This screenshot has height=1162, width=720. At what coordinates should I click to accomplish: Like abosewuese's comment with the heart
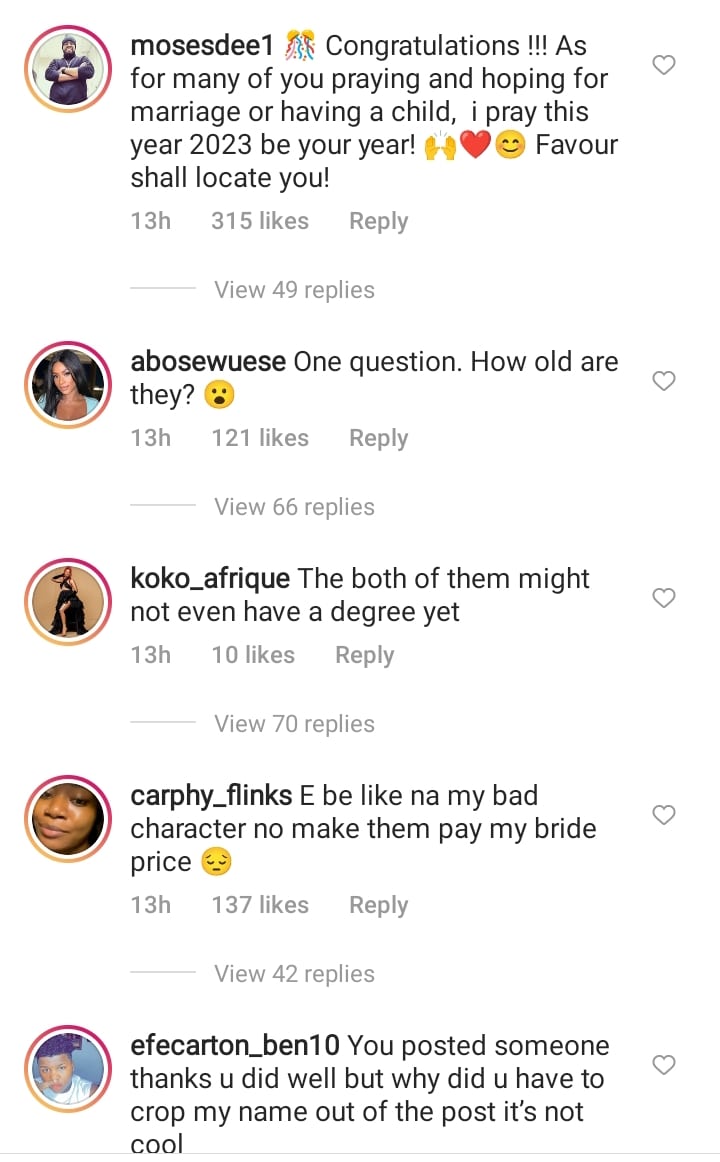pos(664,381)
